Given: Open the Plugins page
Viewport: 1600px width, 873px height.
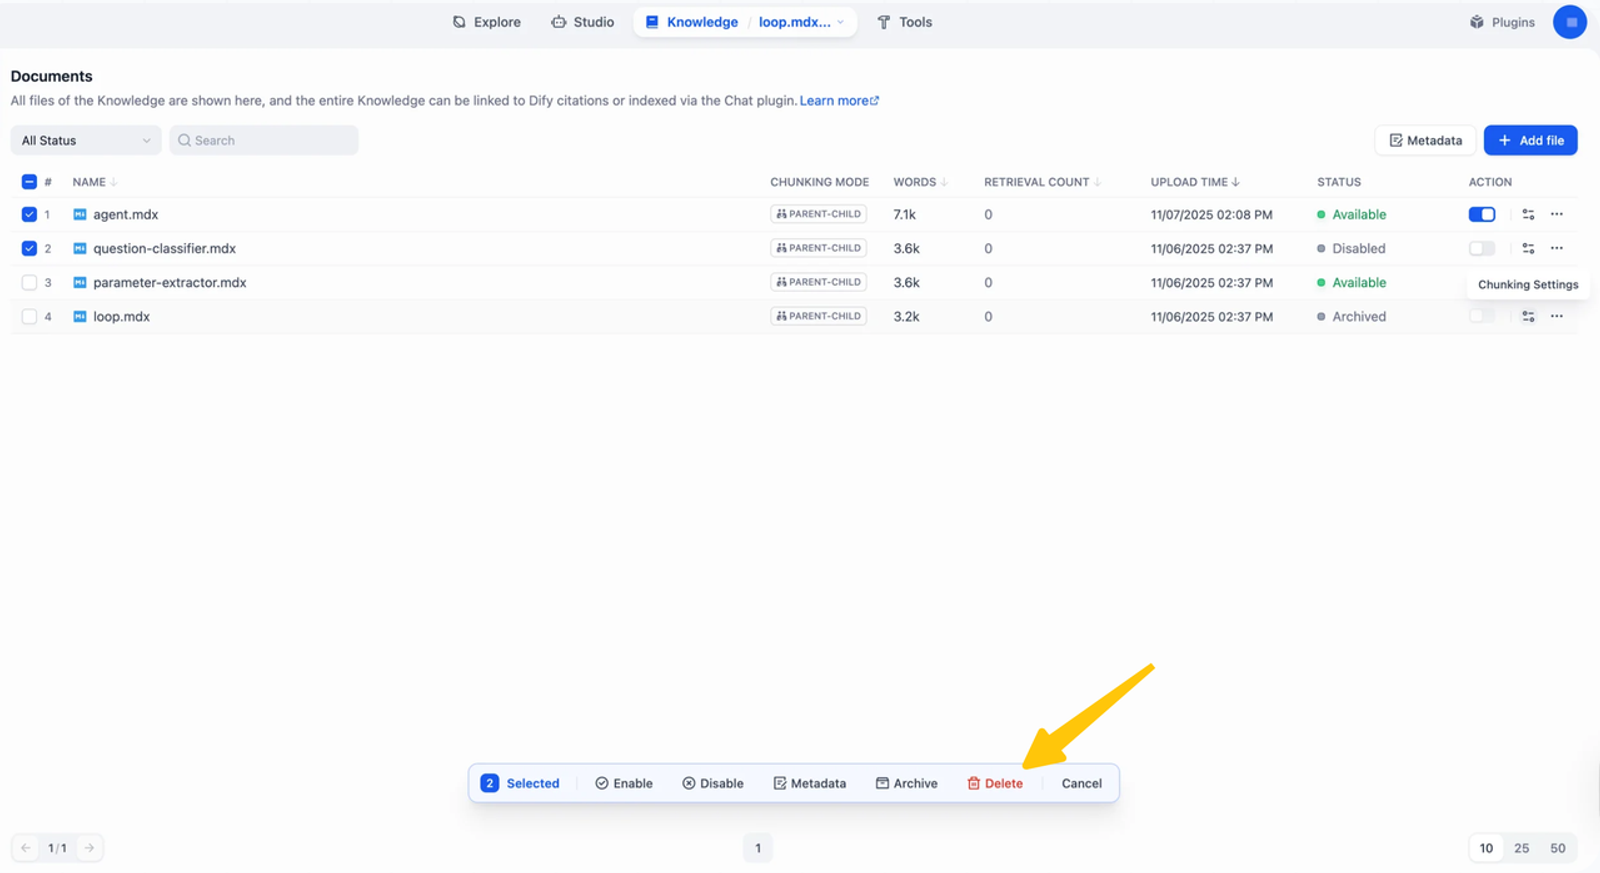Looking at the screenshot, I should click(1502, 22).
